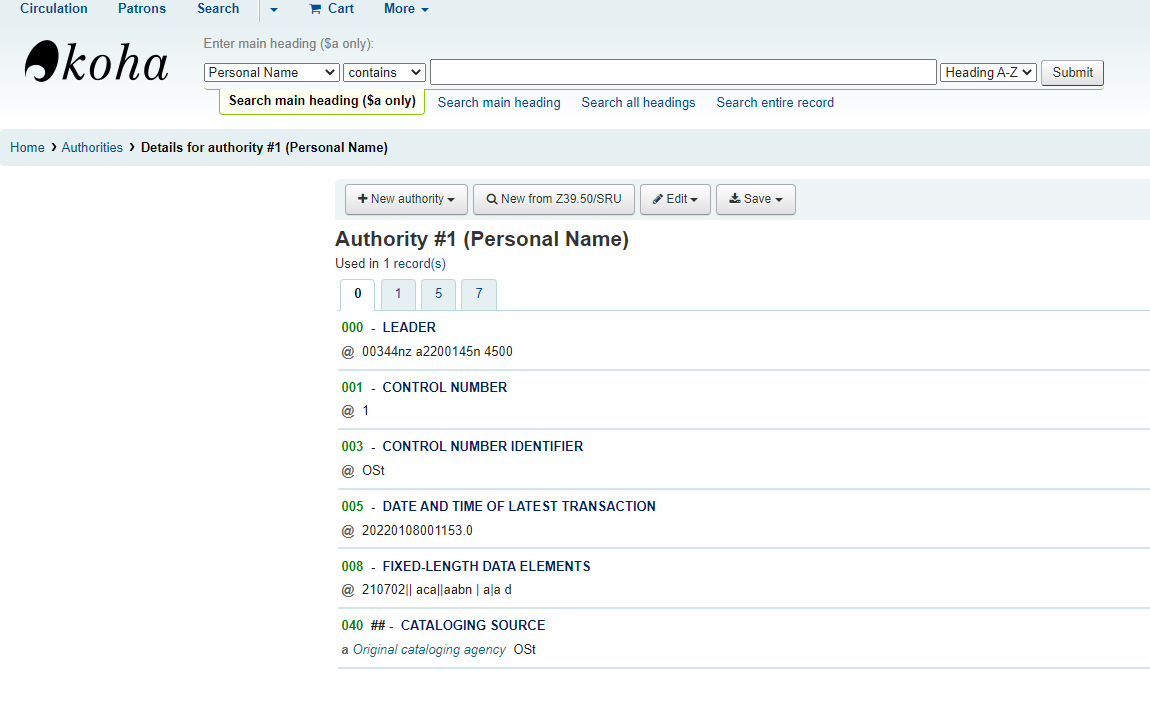1150x711 pixels.
Task: Open the Save download dropdown
Action: point(755,199)
